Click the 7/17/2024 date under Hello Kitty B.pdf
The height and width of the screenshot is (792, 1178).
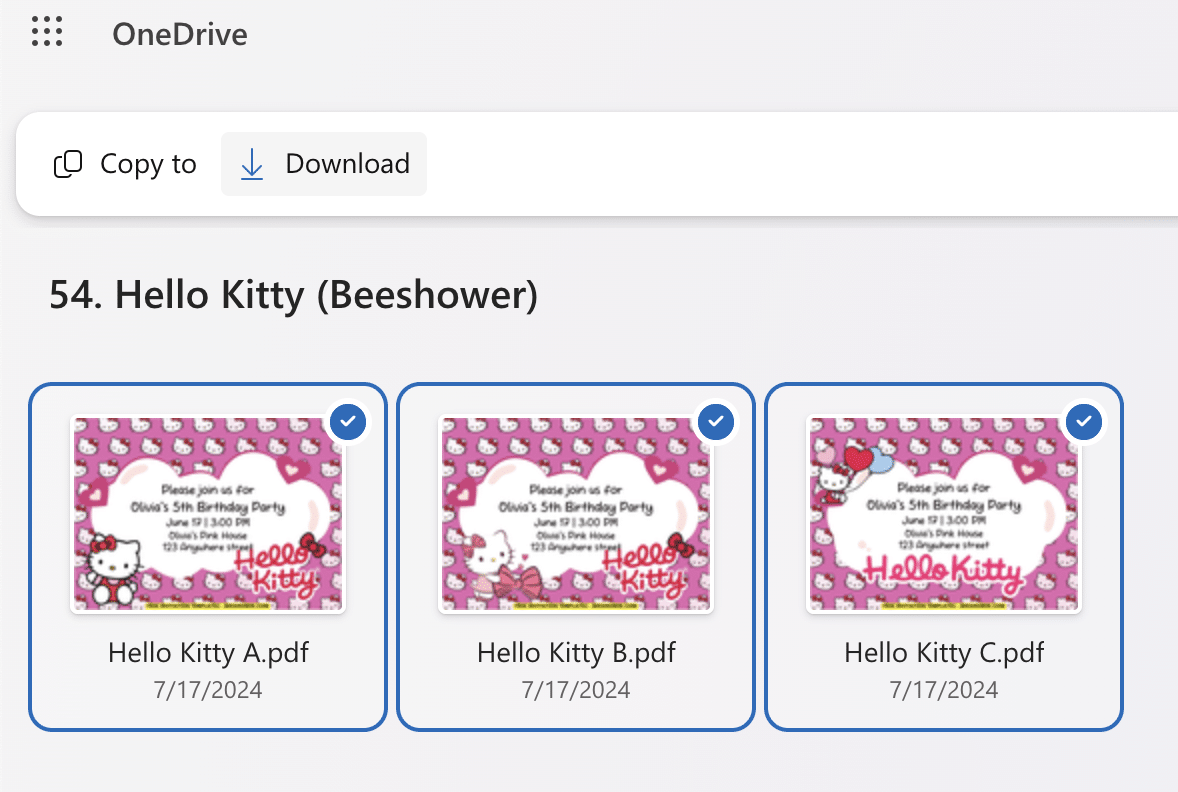[576, 689]
